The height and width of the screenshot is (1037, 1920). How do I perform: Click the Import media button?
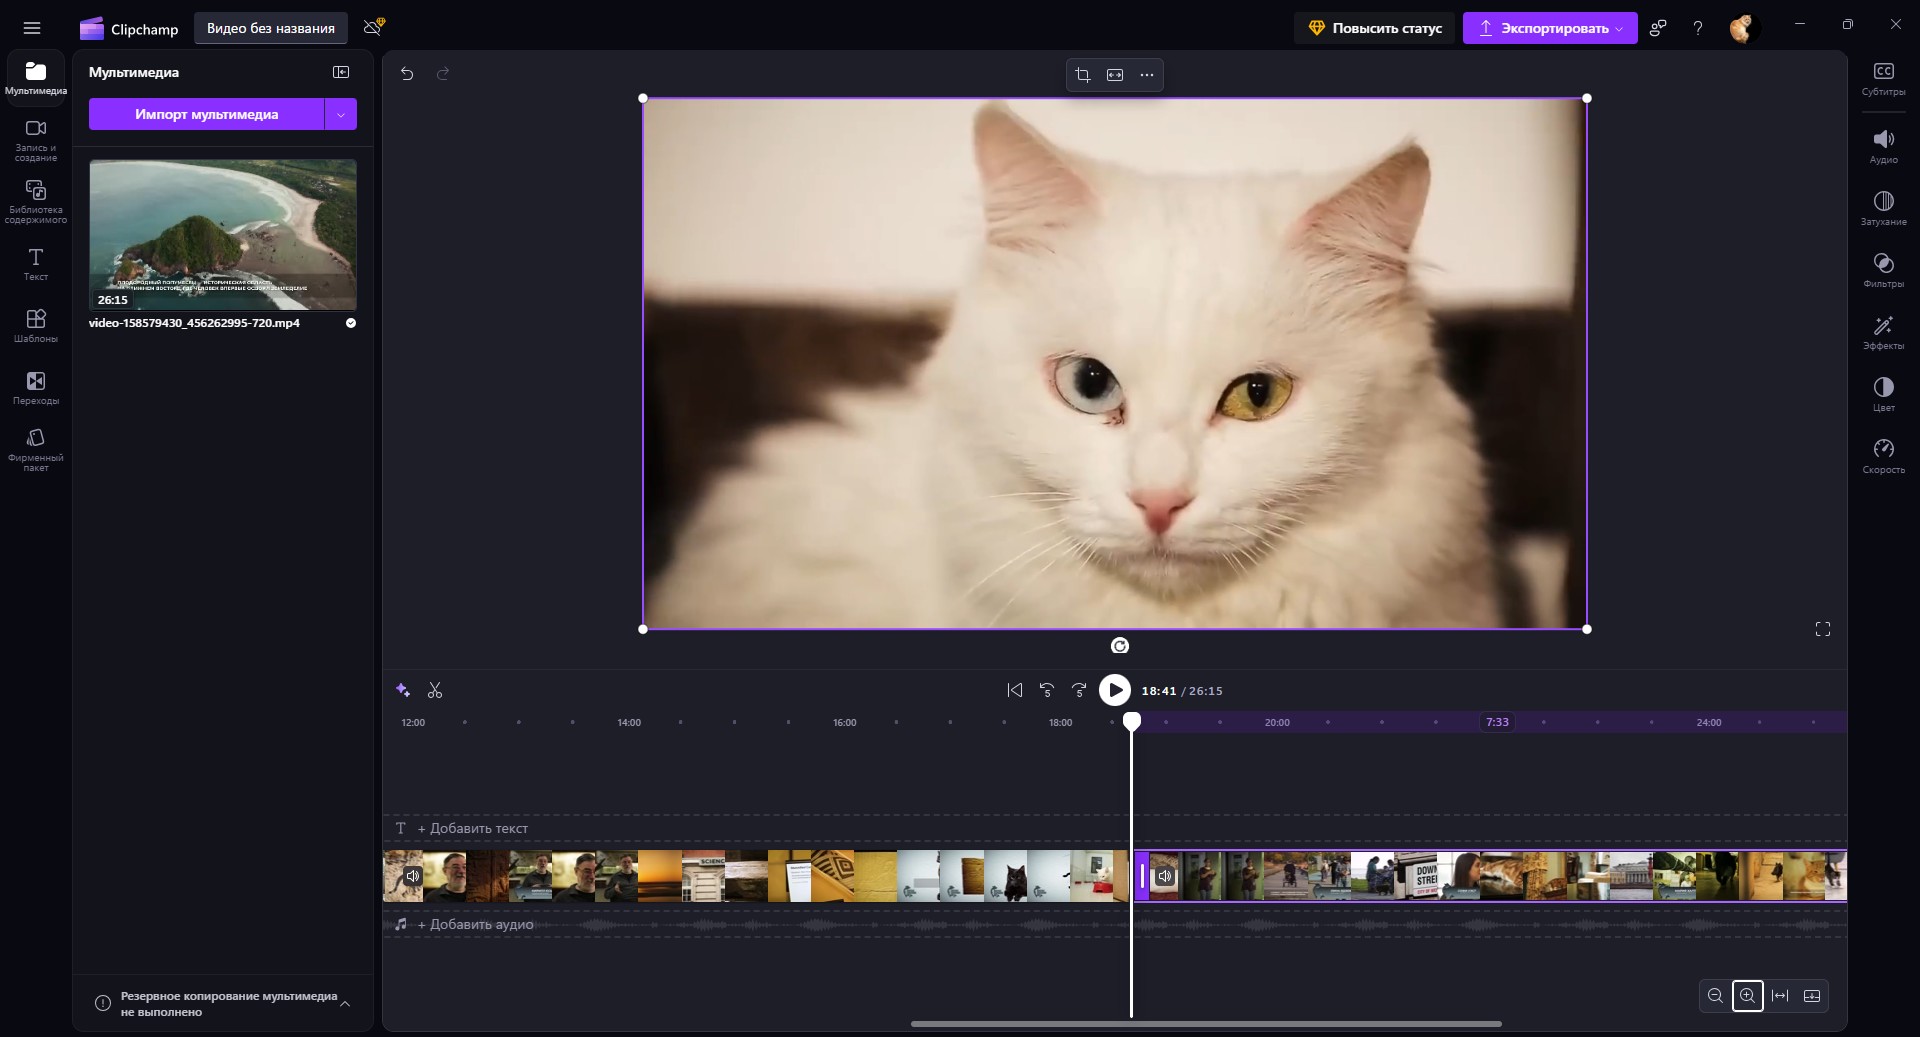click(206, 114)
